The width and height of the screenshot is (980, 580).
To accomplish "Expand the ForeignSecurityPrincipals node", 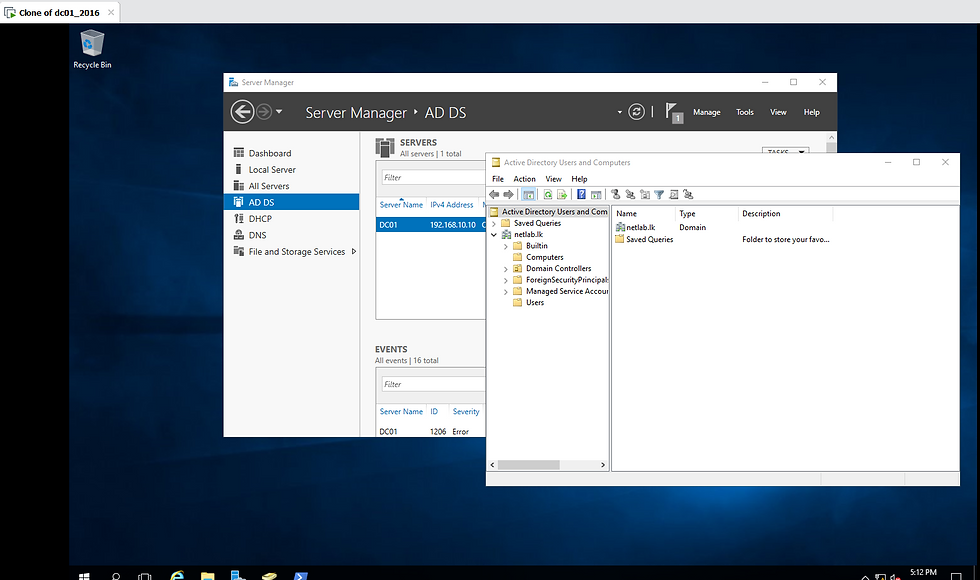I will click(506, 280).
